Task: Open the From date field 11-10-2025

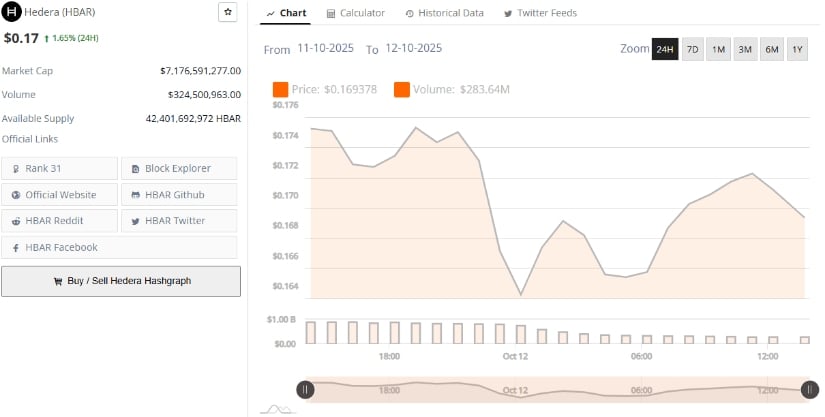Action: [x=325, y=48]
